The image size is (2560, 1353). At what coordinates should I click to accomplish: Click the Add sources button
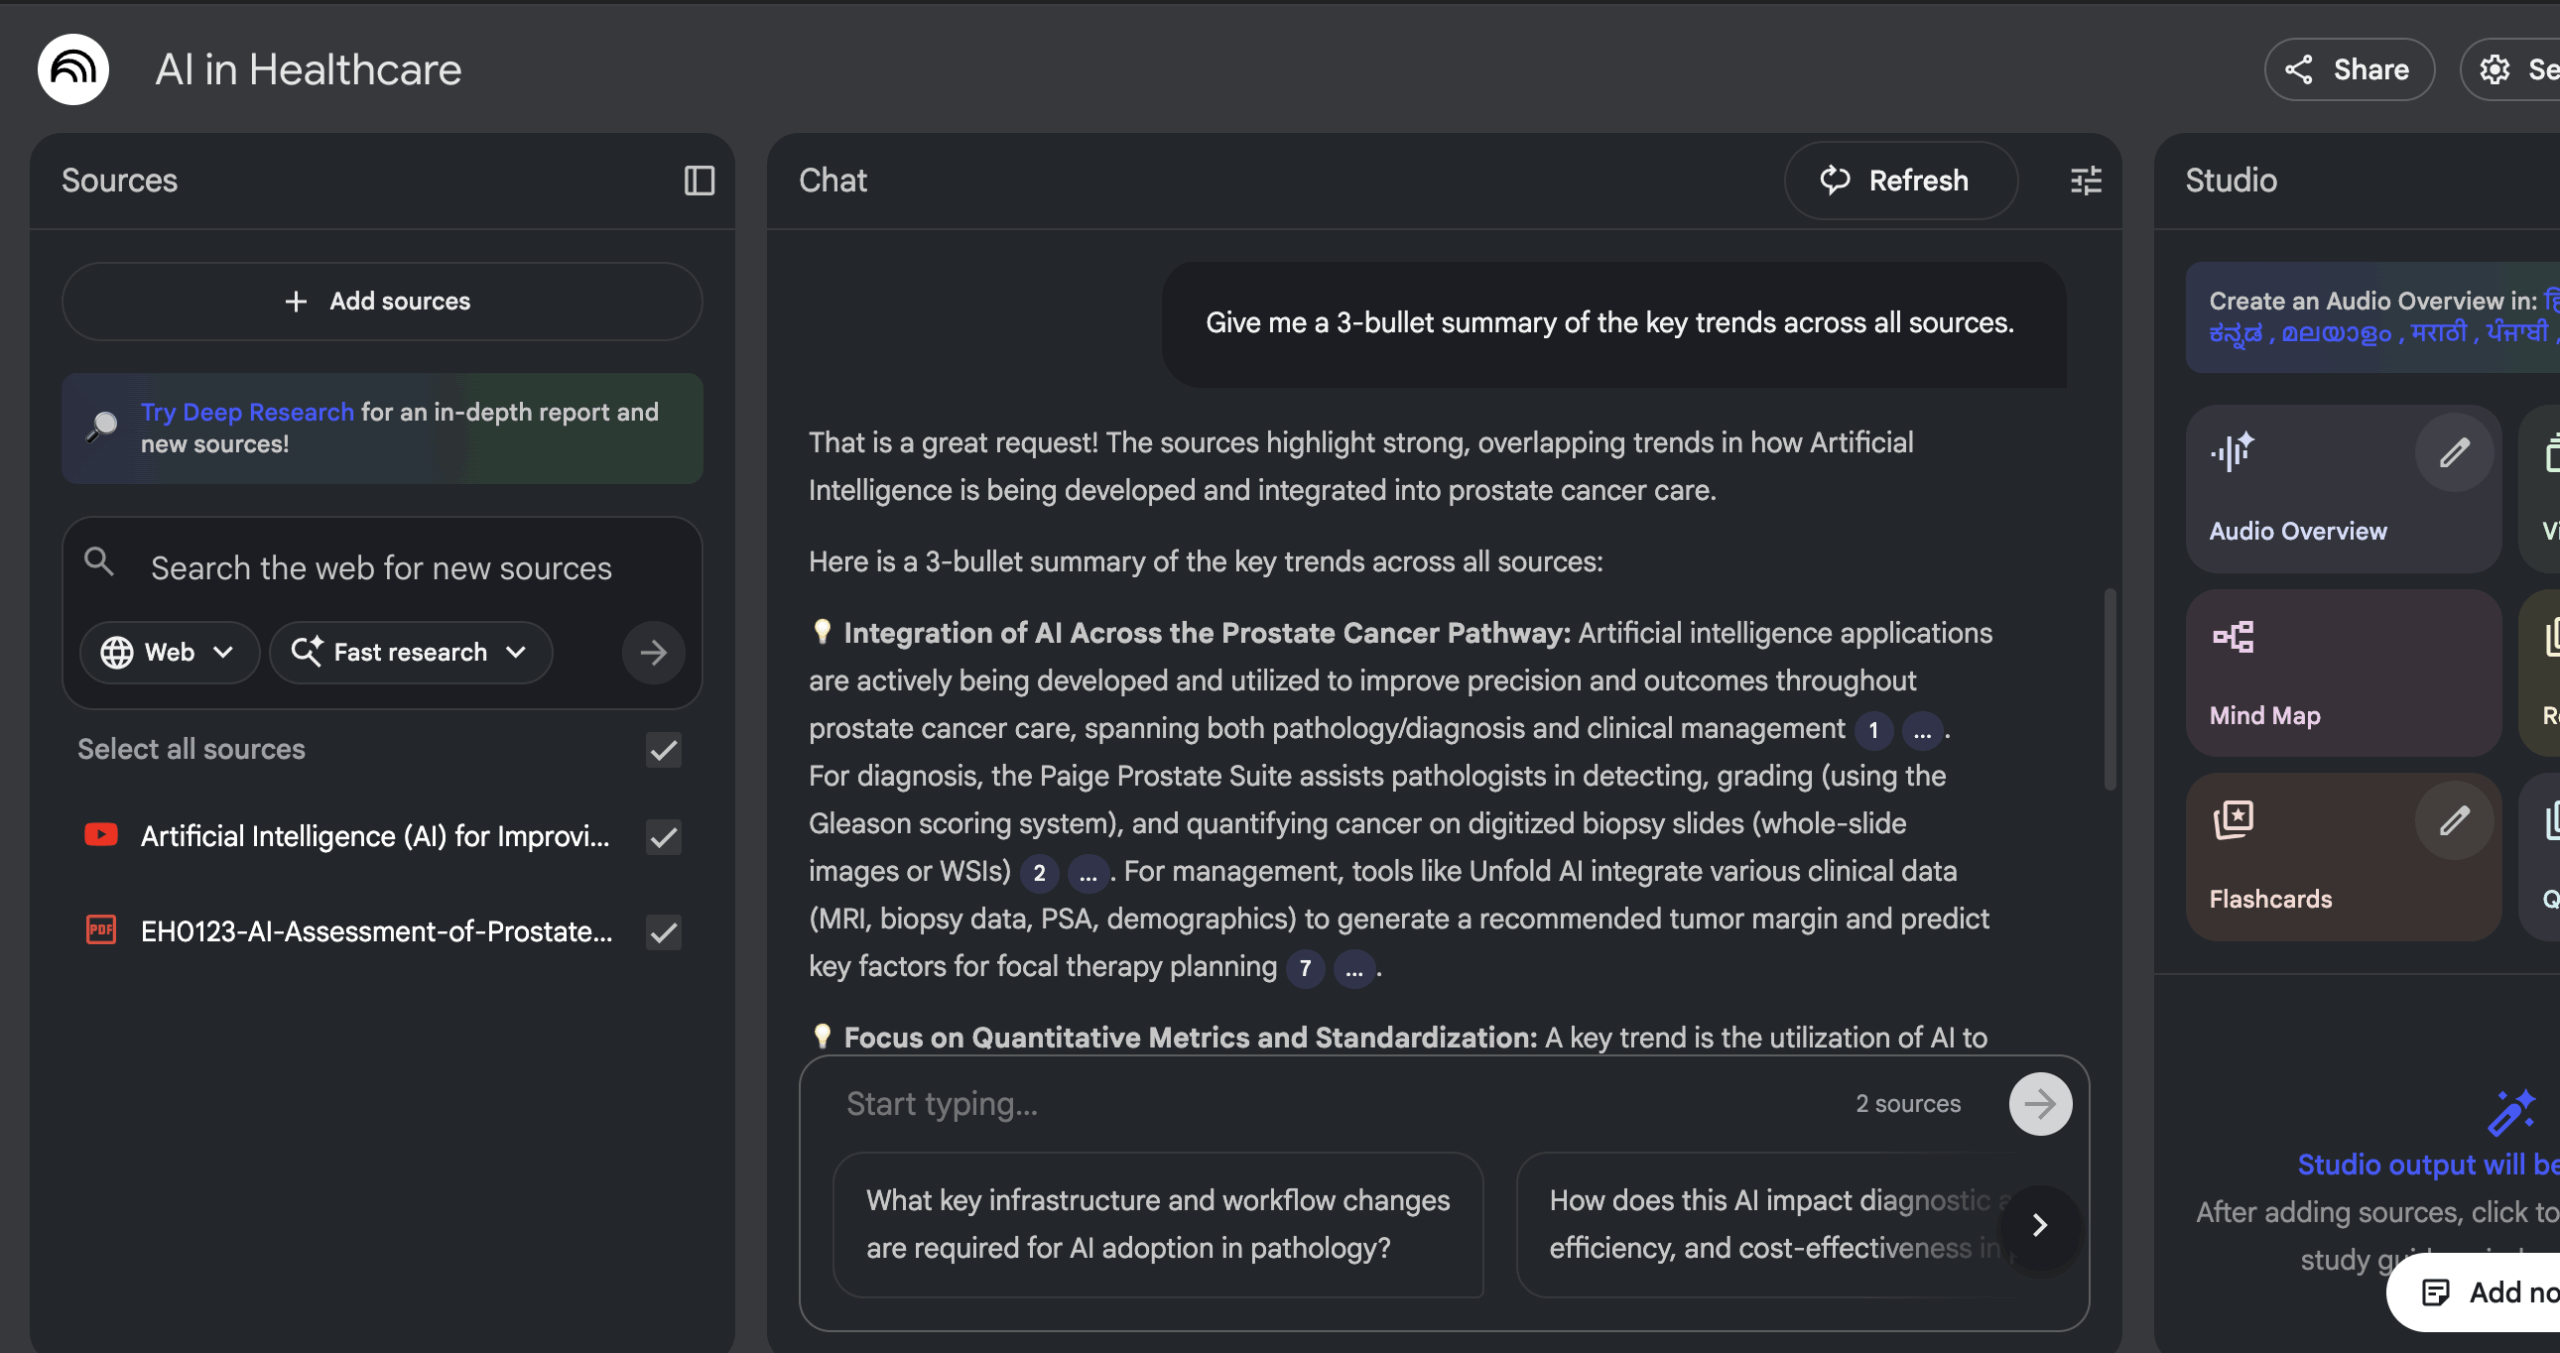[x=382, y=300]
